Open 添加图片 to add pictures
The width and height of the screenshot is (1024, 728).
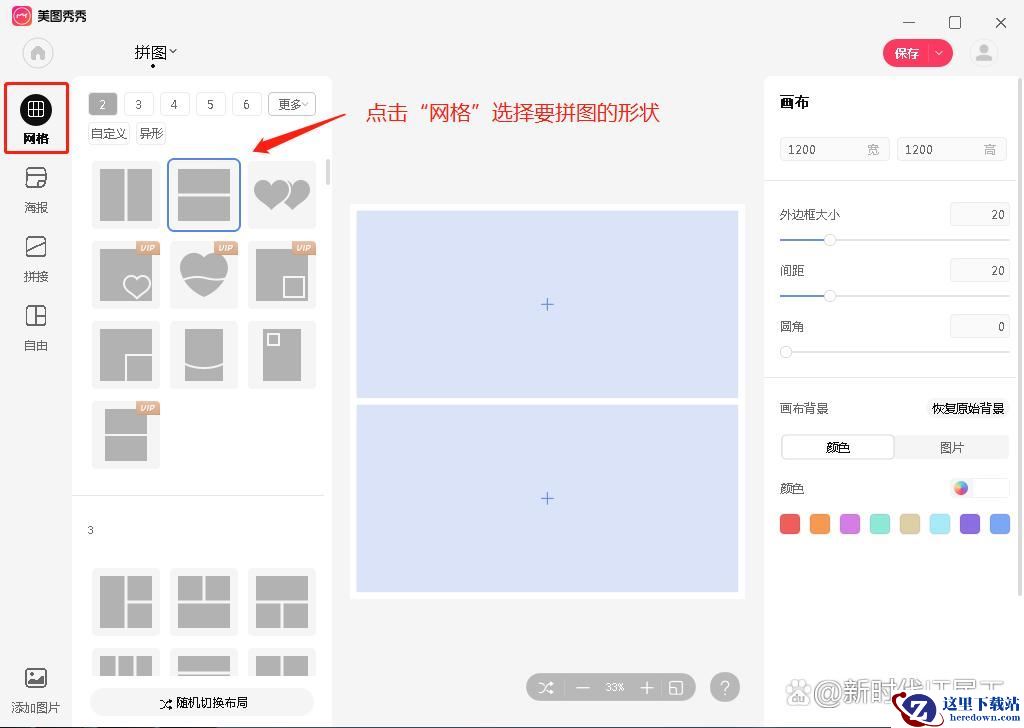pos(36,690)
